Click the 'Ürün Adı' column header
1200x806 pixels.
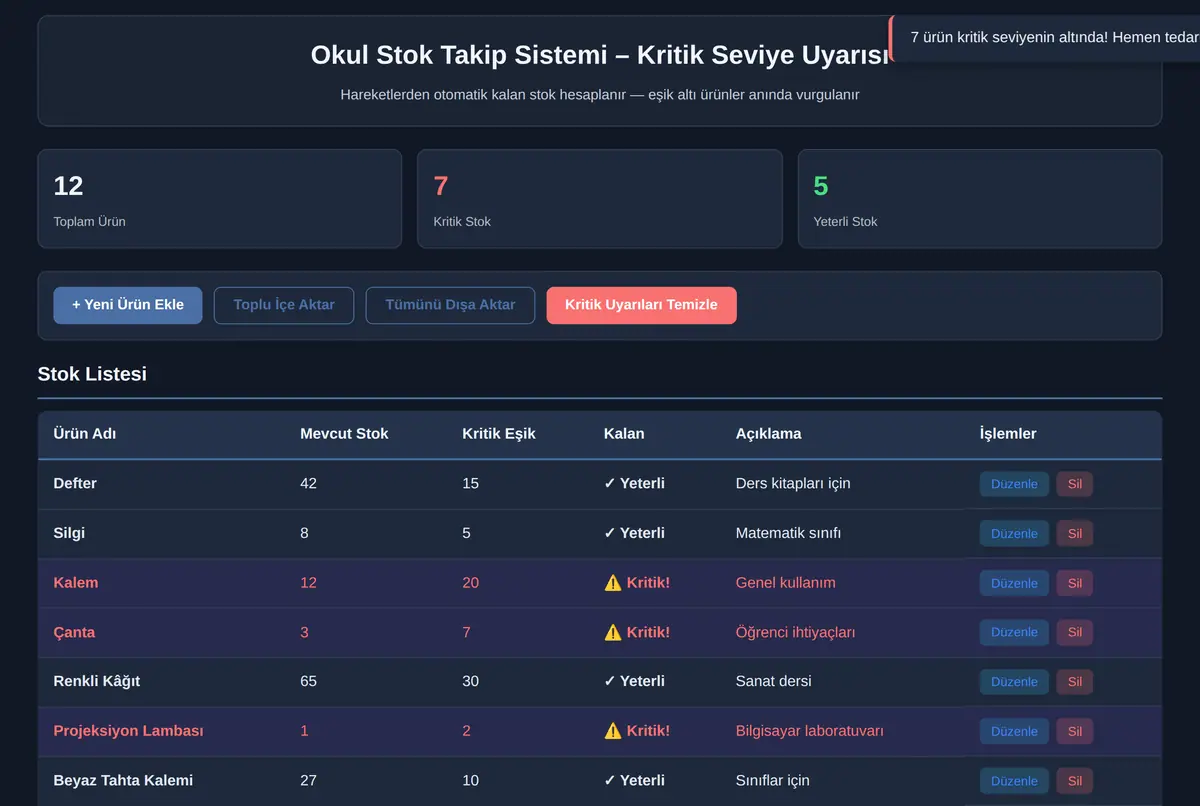(85, 434)
